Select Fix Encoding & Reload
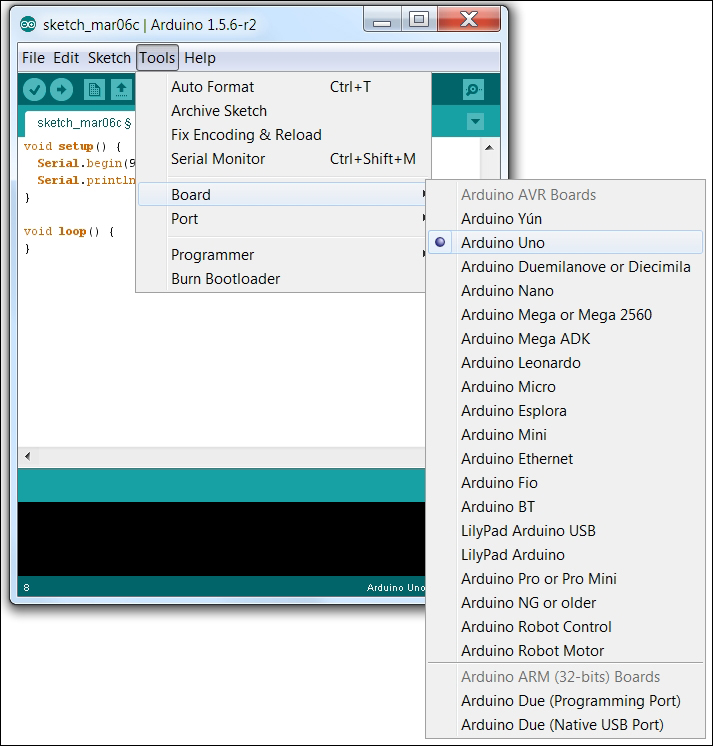The height and width of the screenshot is (746, 713). click(x=283, y=135)
